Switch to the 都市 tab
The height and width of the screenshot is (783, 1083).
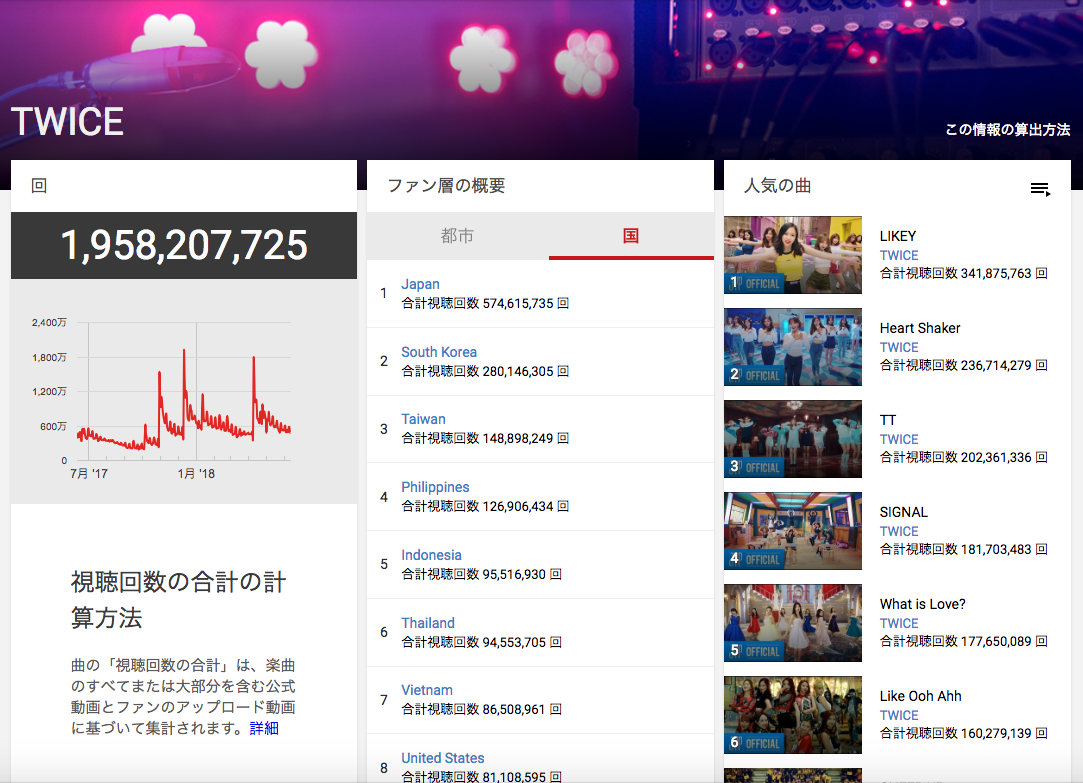pyautogui.click(x=457, y=236)
